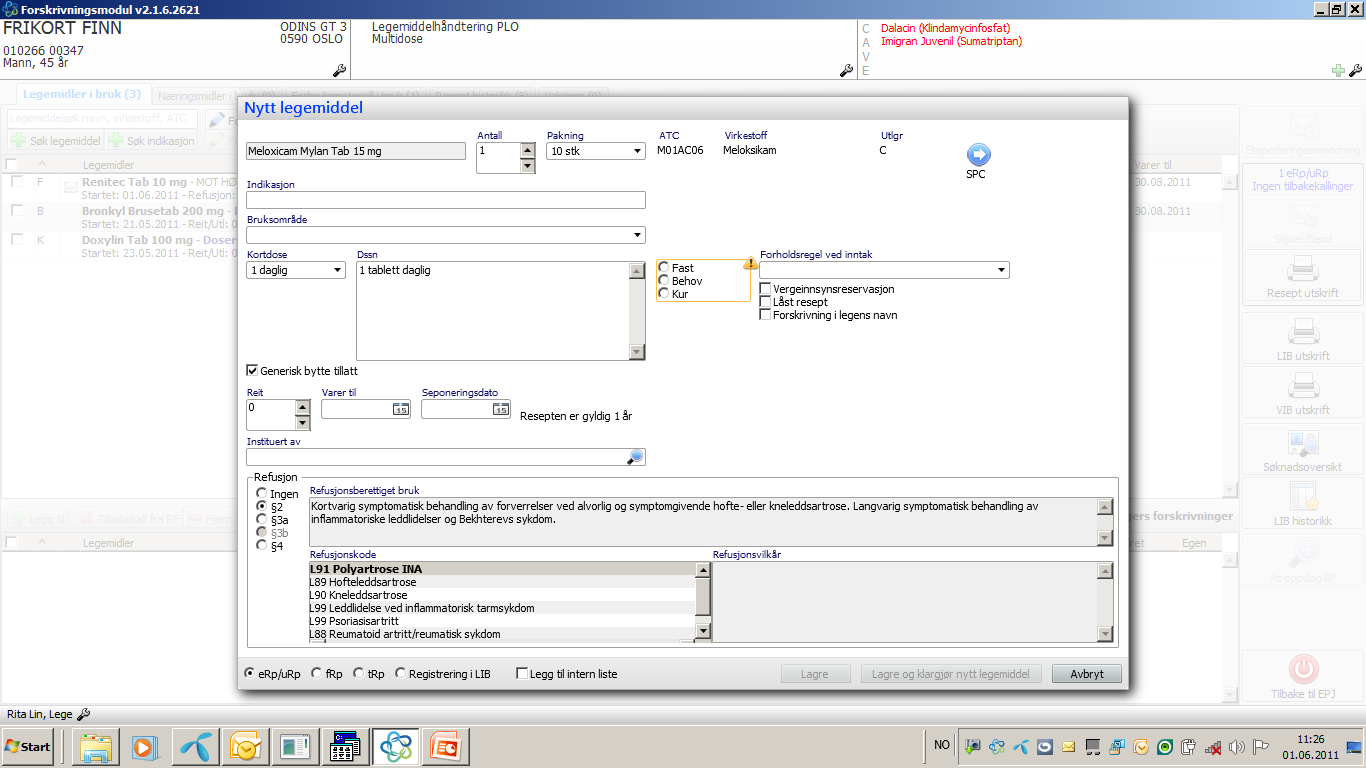Click Søk indikasjon in background window

153,141
